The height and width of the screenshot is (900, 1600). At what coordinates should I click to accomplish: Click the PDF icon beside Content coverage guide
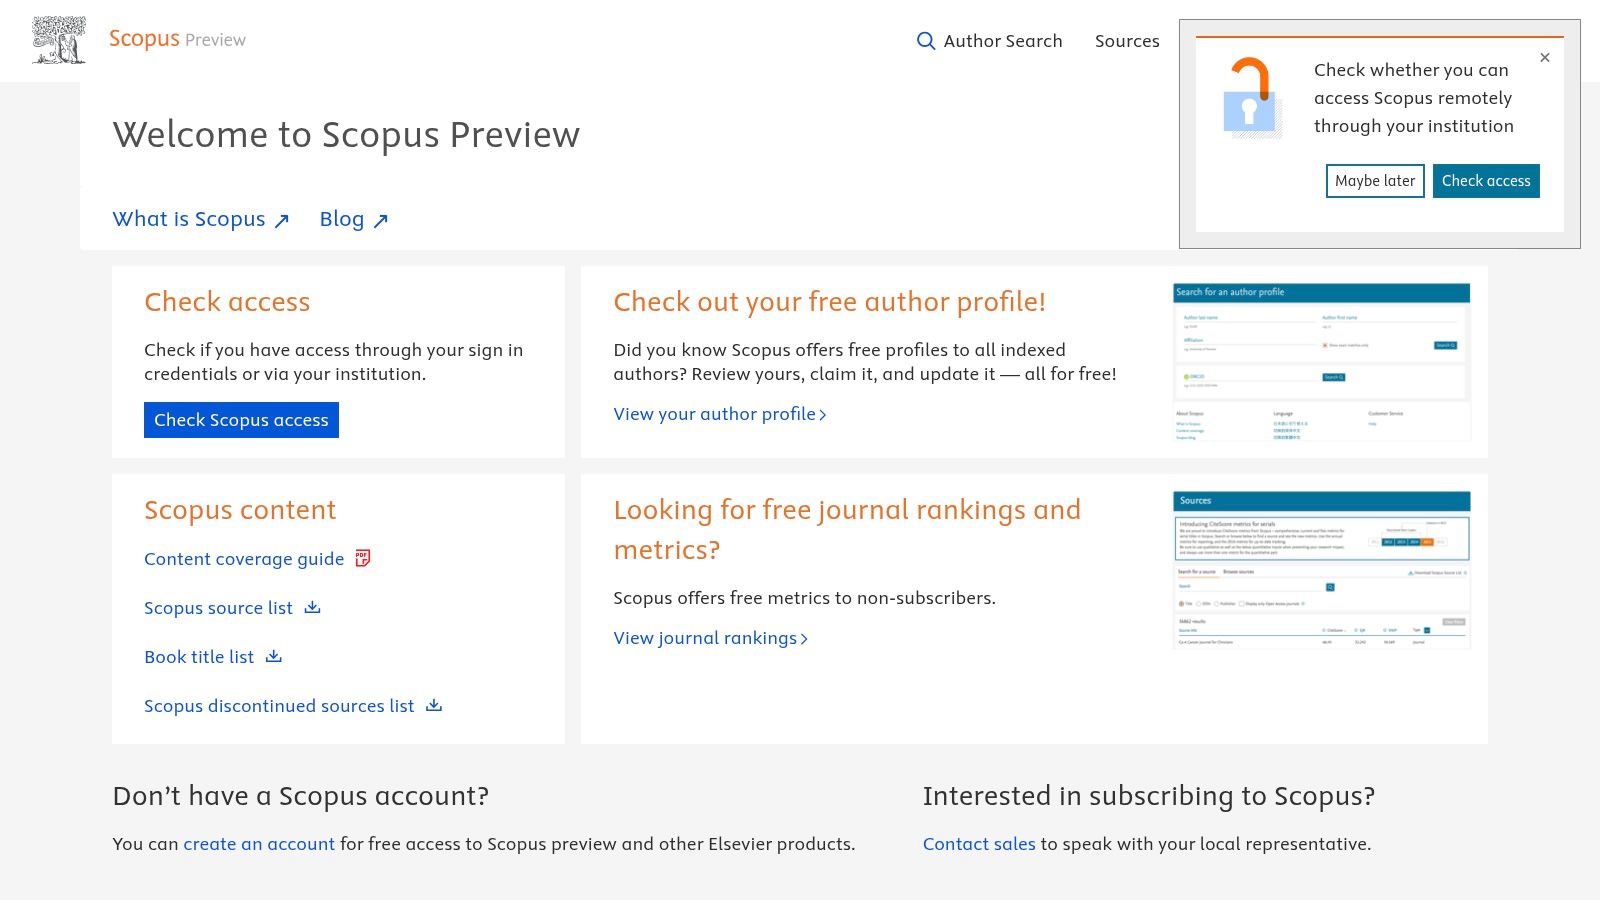point(363,558)
